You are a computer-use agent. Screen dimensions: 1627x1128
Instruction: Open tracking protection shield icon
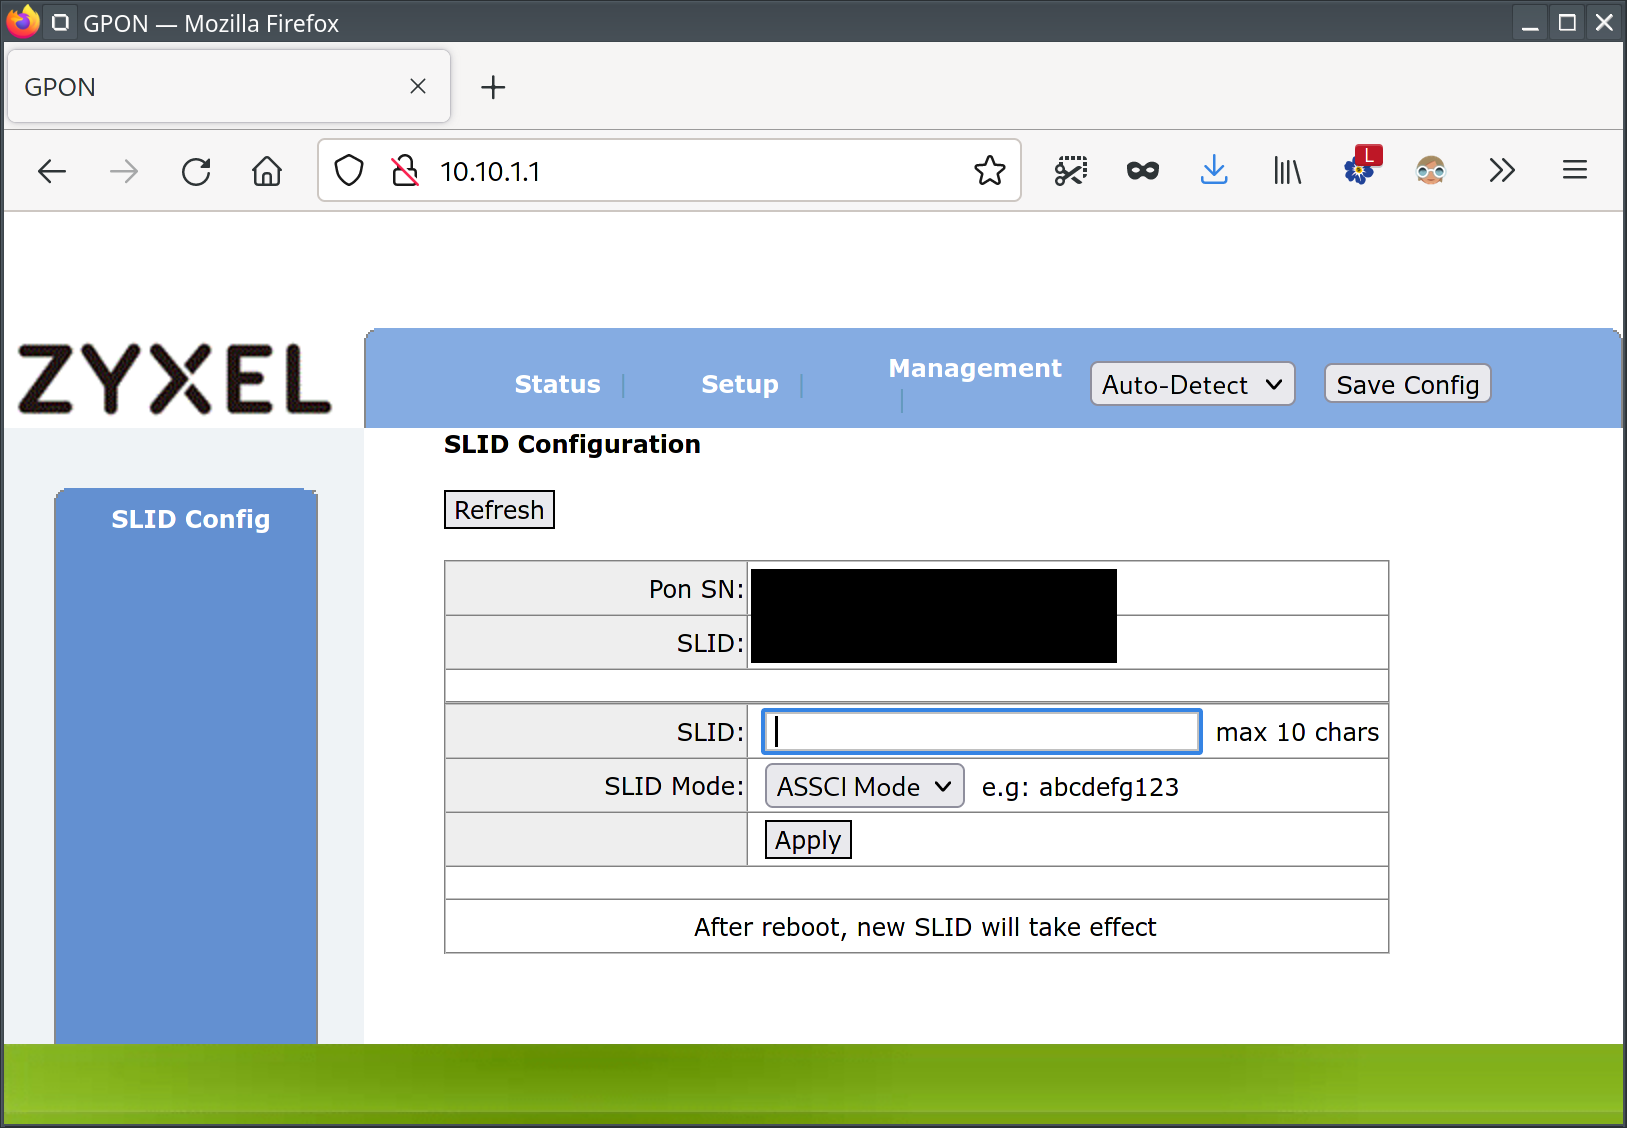coord(348,171)
